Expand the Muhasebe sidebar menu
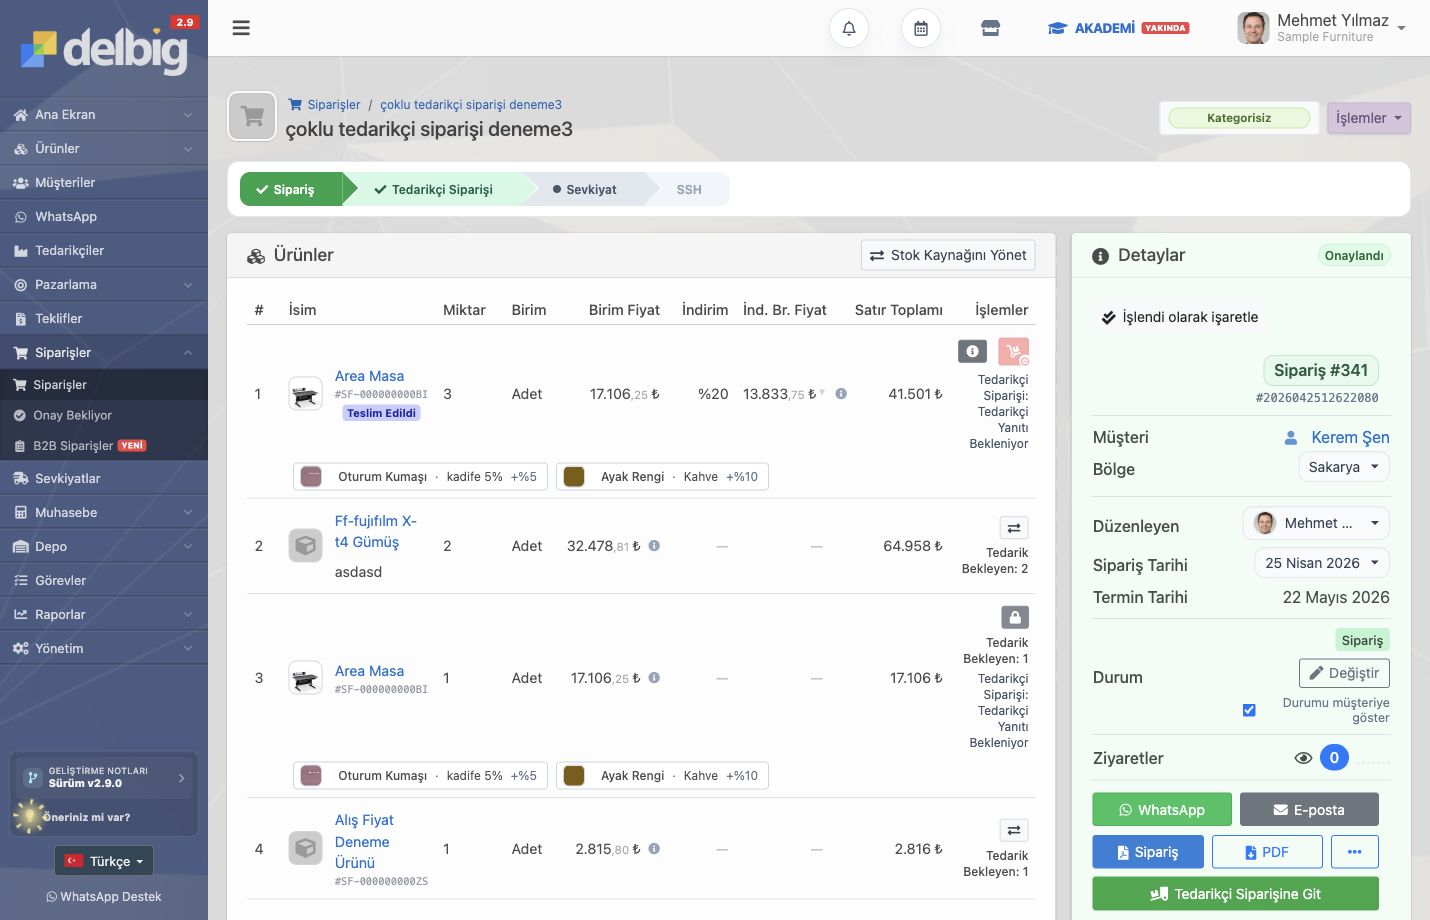The width and height of the screenshot is (1430, 920). coord(104,512)
